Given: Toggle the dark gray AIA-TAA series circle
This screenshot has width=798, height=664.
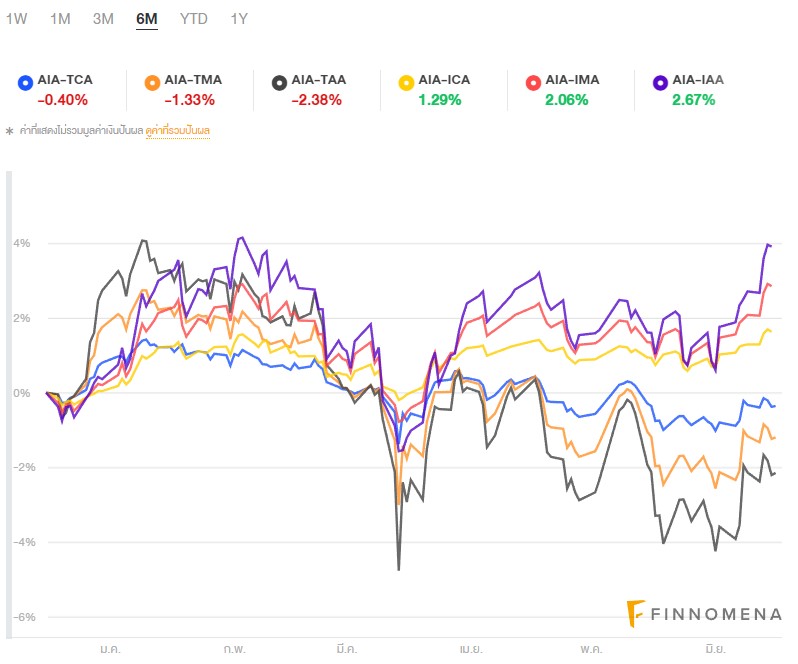Looking at the screenshot, I should [x=279, y=82].
